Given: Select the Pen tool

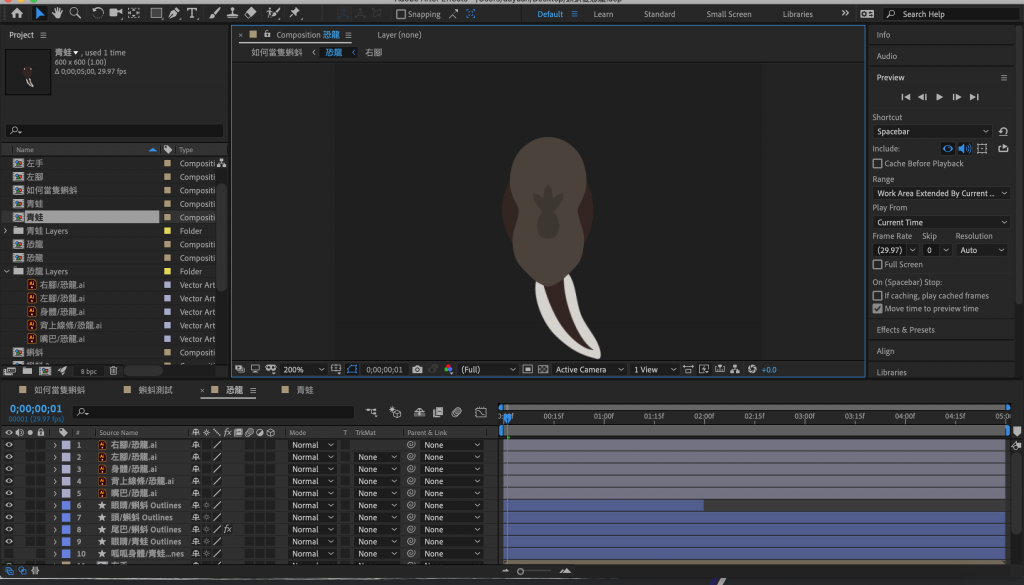Looking at the screenshot, I should tap(174, 14).
